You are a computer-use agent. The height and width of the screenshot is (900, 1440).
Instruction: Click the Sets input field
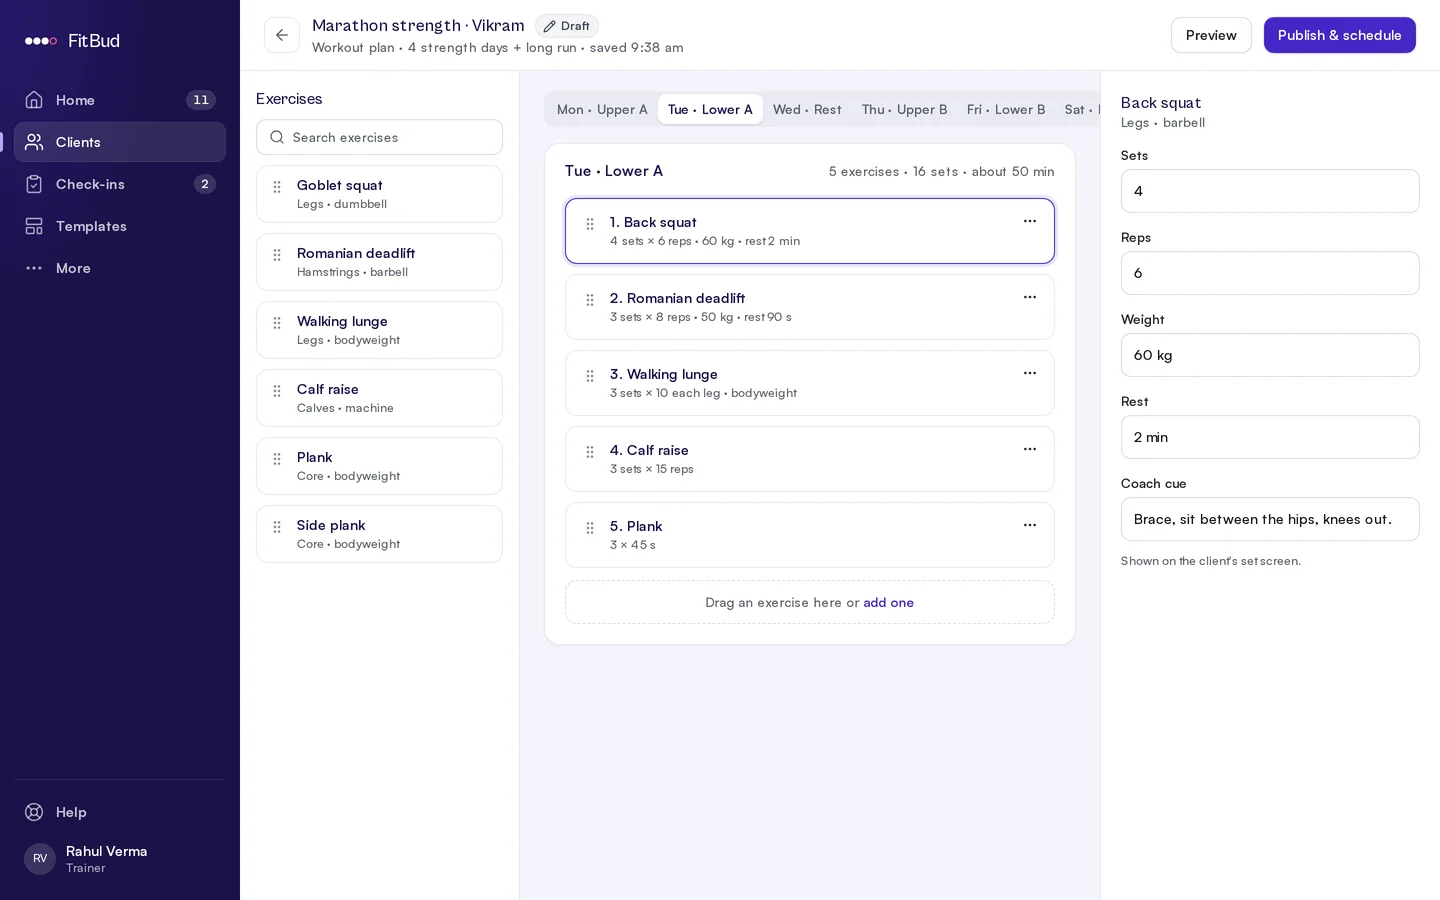point(1270,191)
